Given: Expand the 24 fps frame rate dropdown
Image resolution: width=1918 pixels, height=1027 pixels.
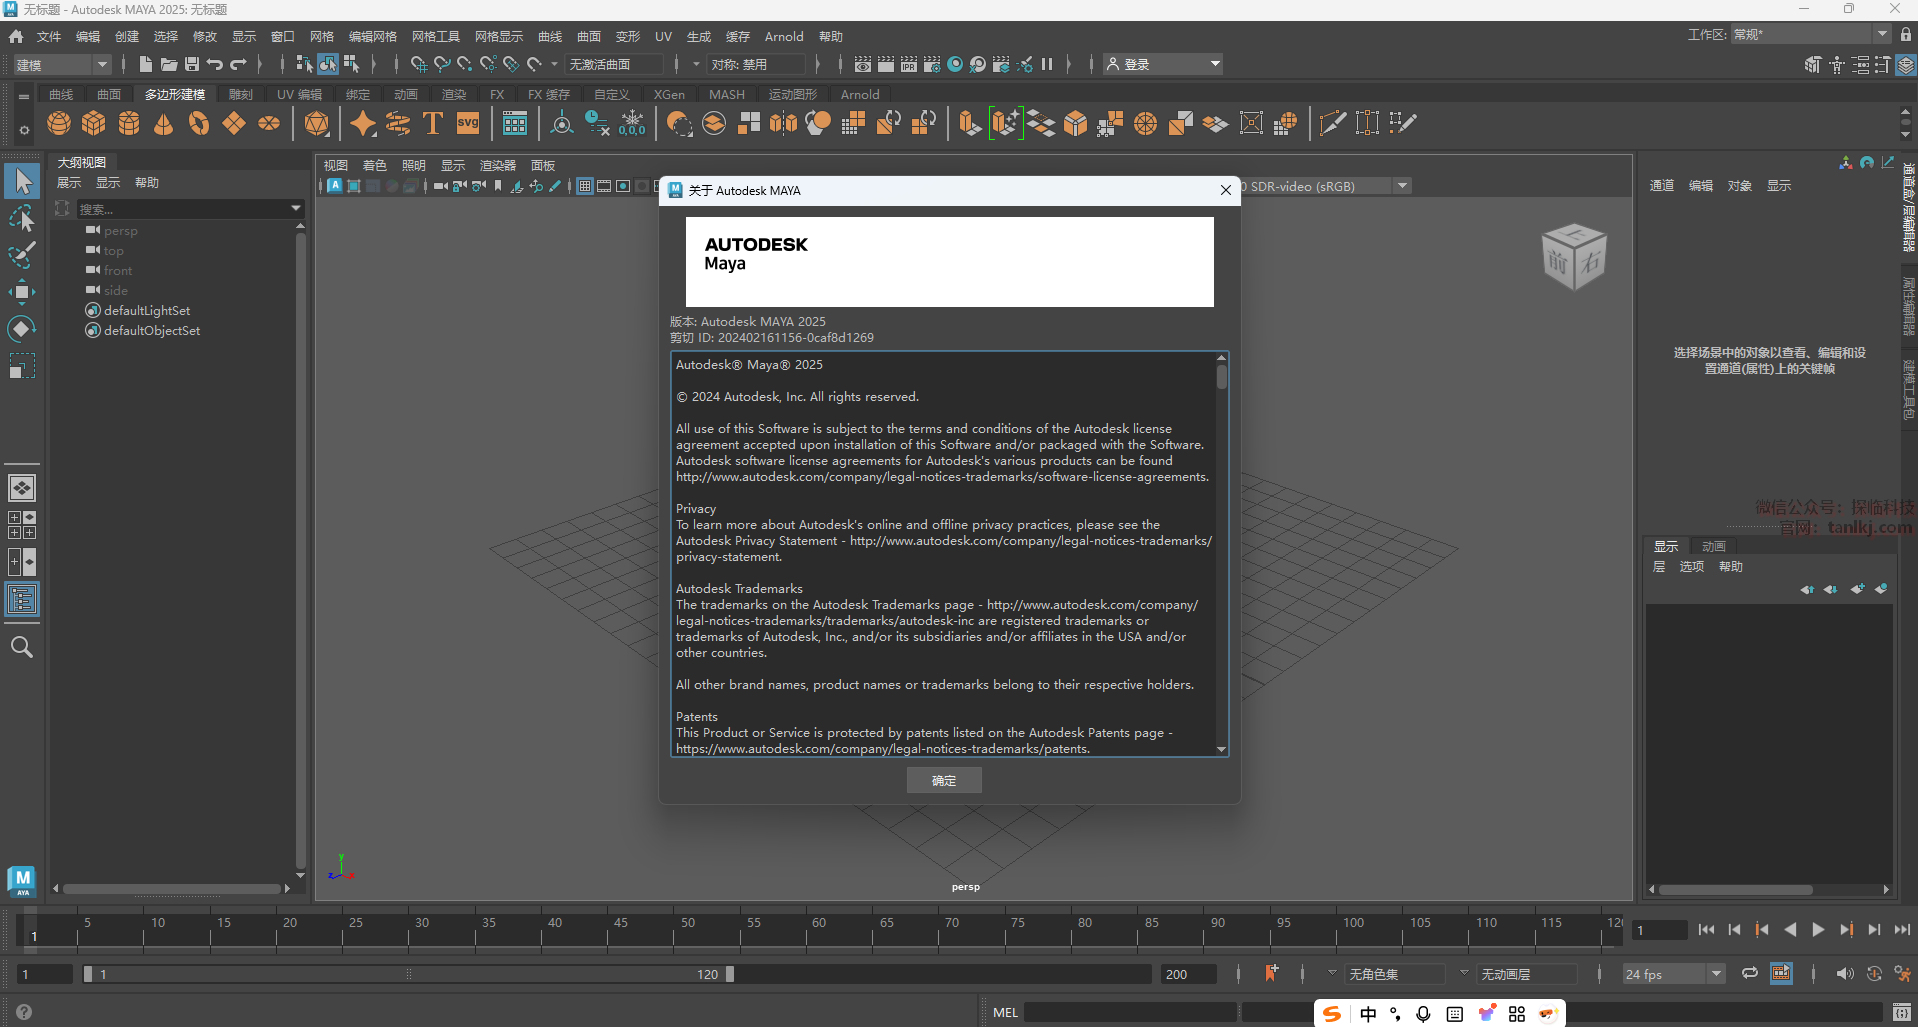Looking at the screenshot, I should [x=1673, y=974].
